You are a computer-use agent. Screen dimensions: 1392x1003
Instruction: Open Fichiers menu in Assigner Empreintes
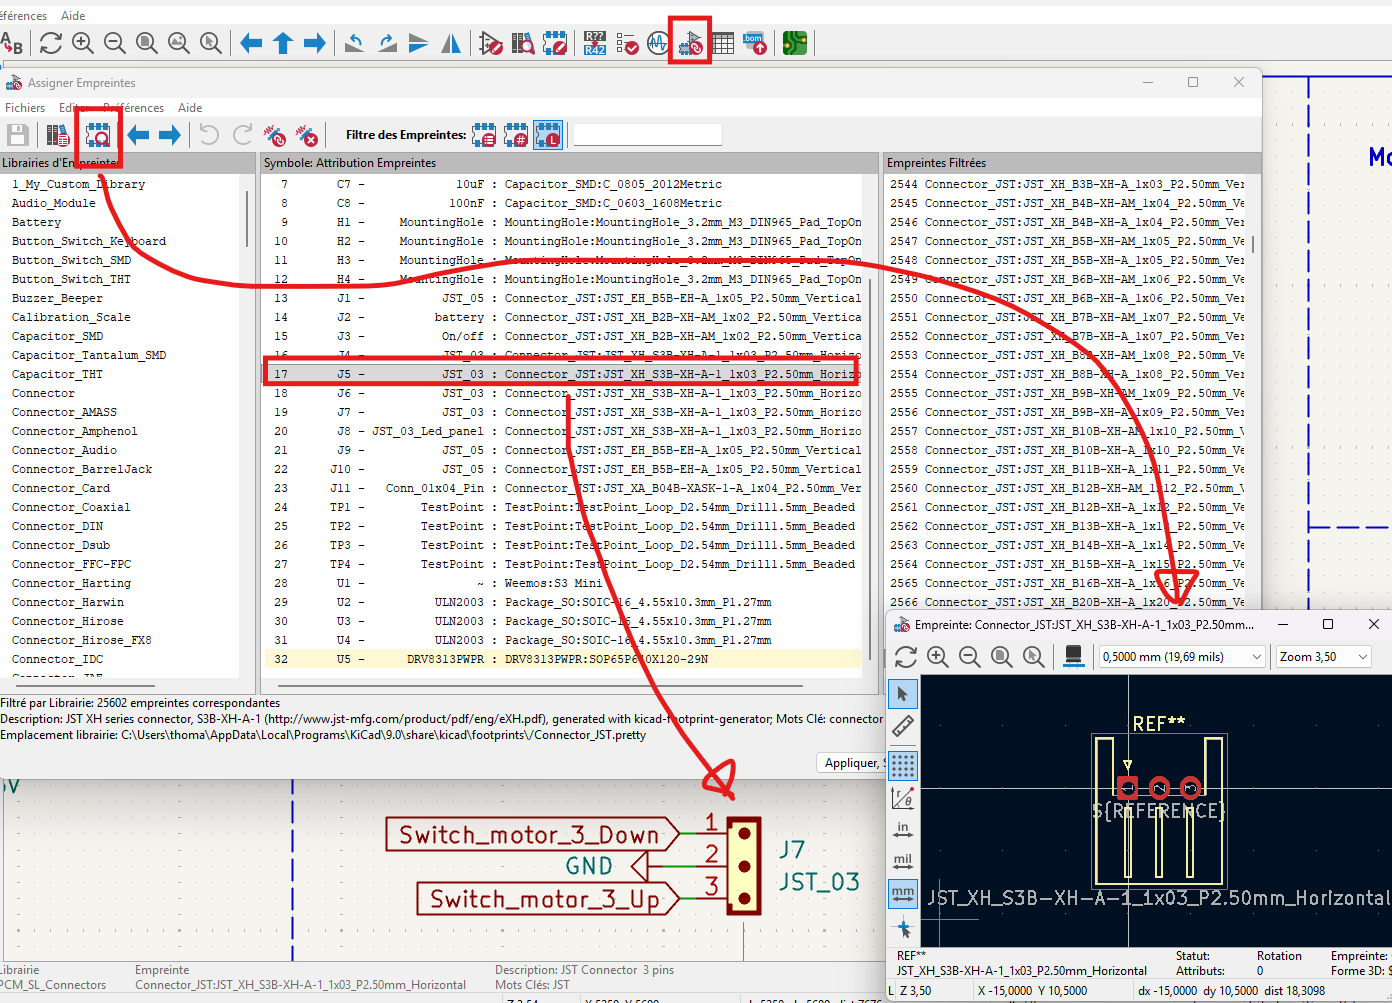[x=25, y=108]
